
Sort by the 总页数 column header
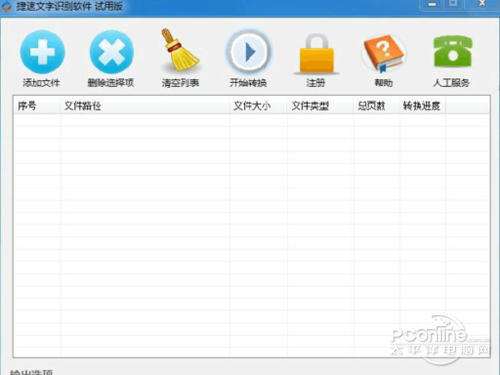tap(376, 106)
